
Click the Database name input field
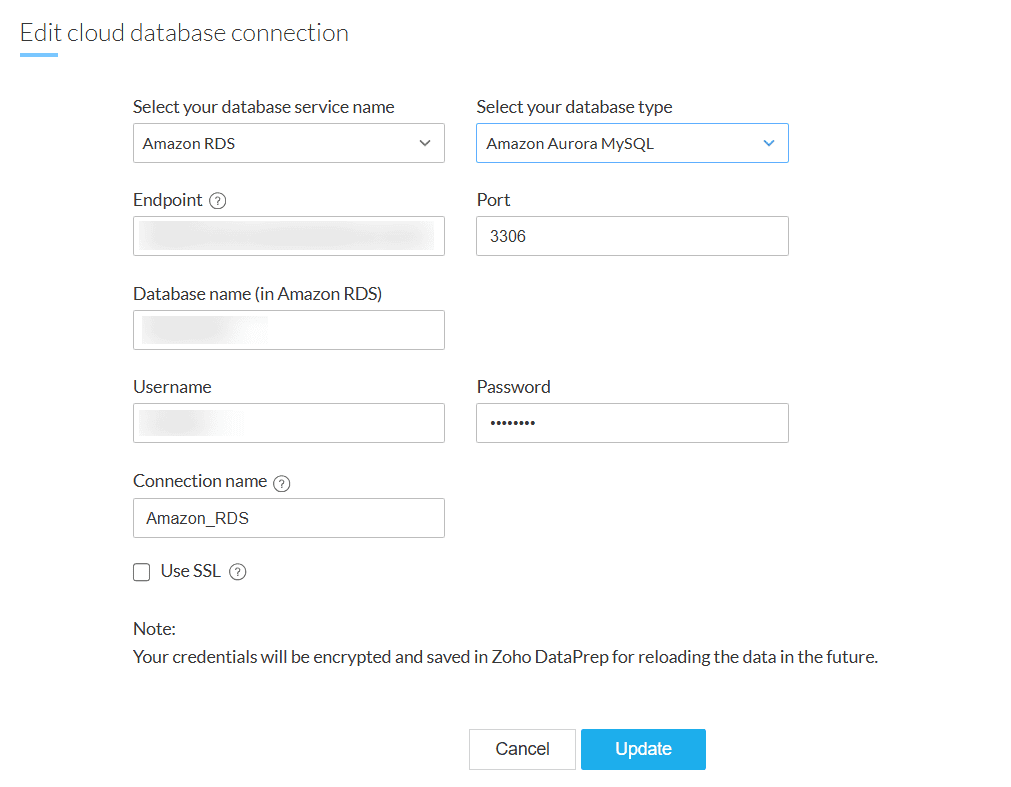click(288, 330)
